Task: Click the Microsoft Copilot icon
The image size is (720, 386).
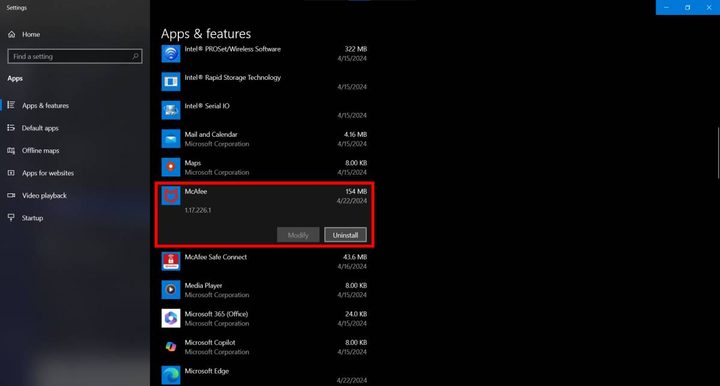Action: tap(171, 347)
